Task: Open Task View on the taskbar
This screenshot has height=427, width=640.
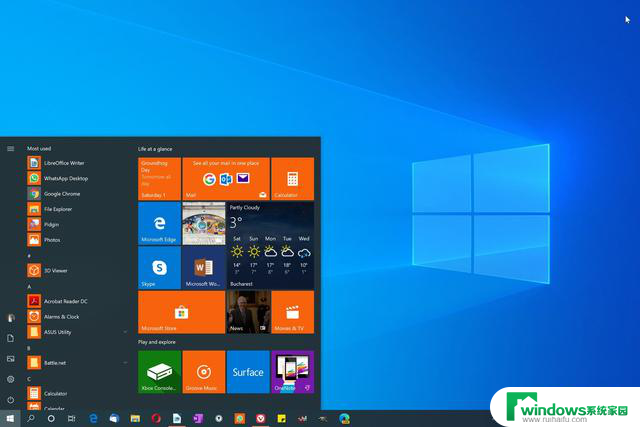Action: pyautogui.click(x=72, y=418)
